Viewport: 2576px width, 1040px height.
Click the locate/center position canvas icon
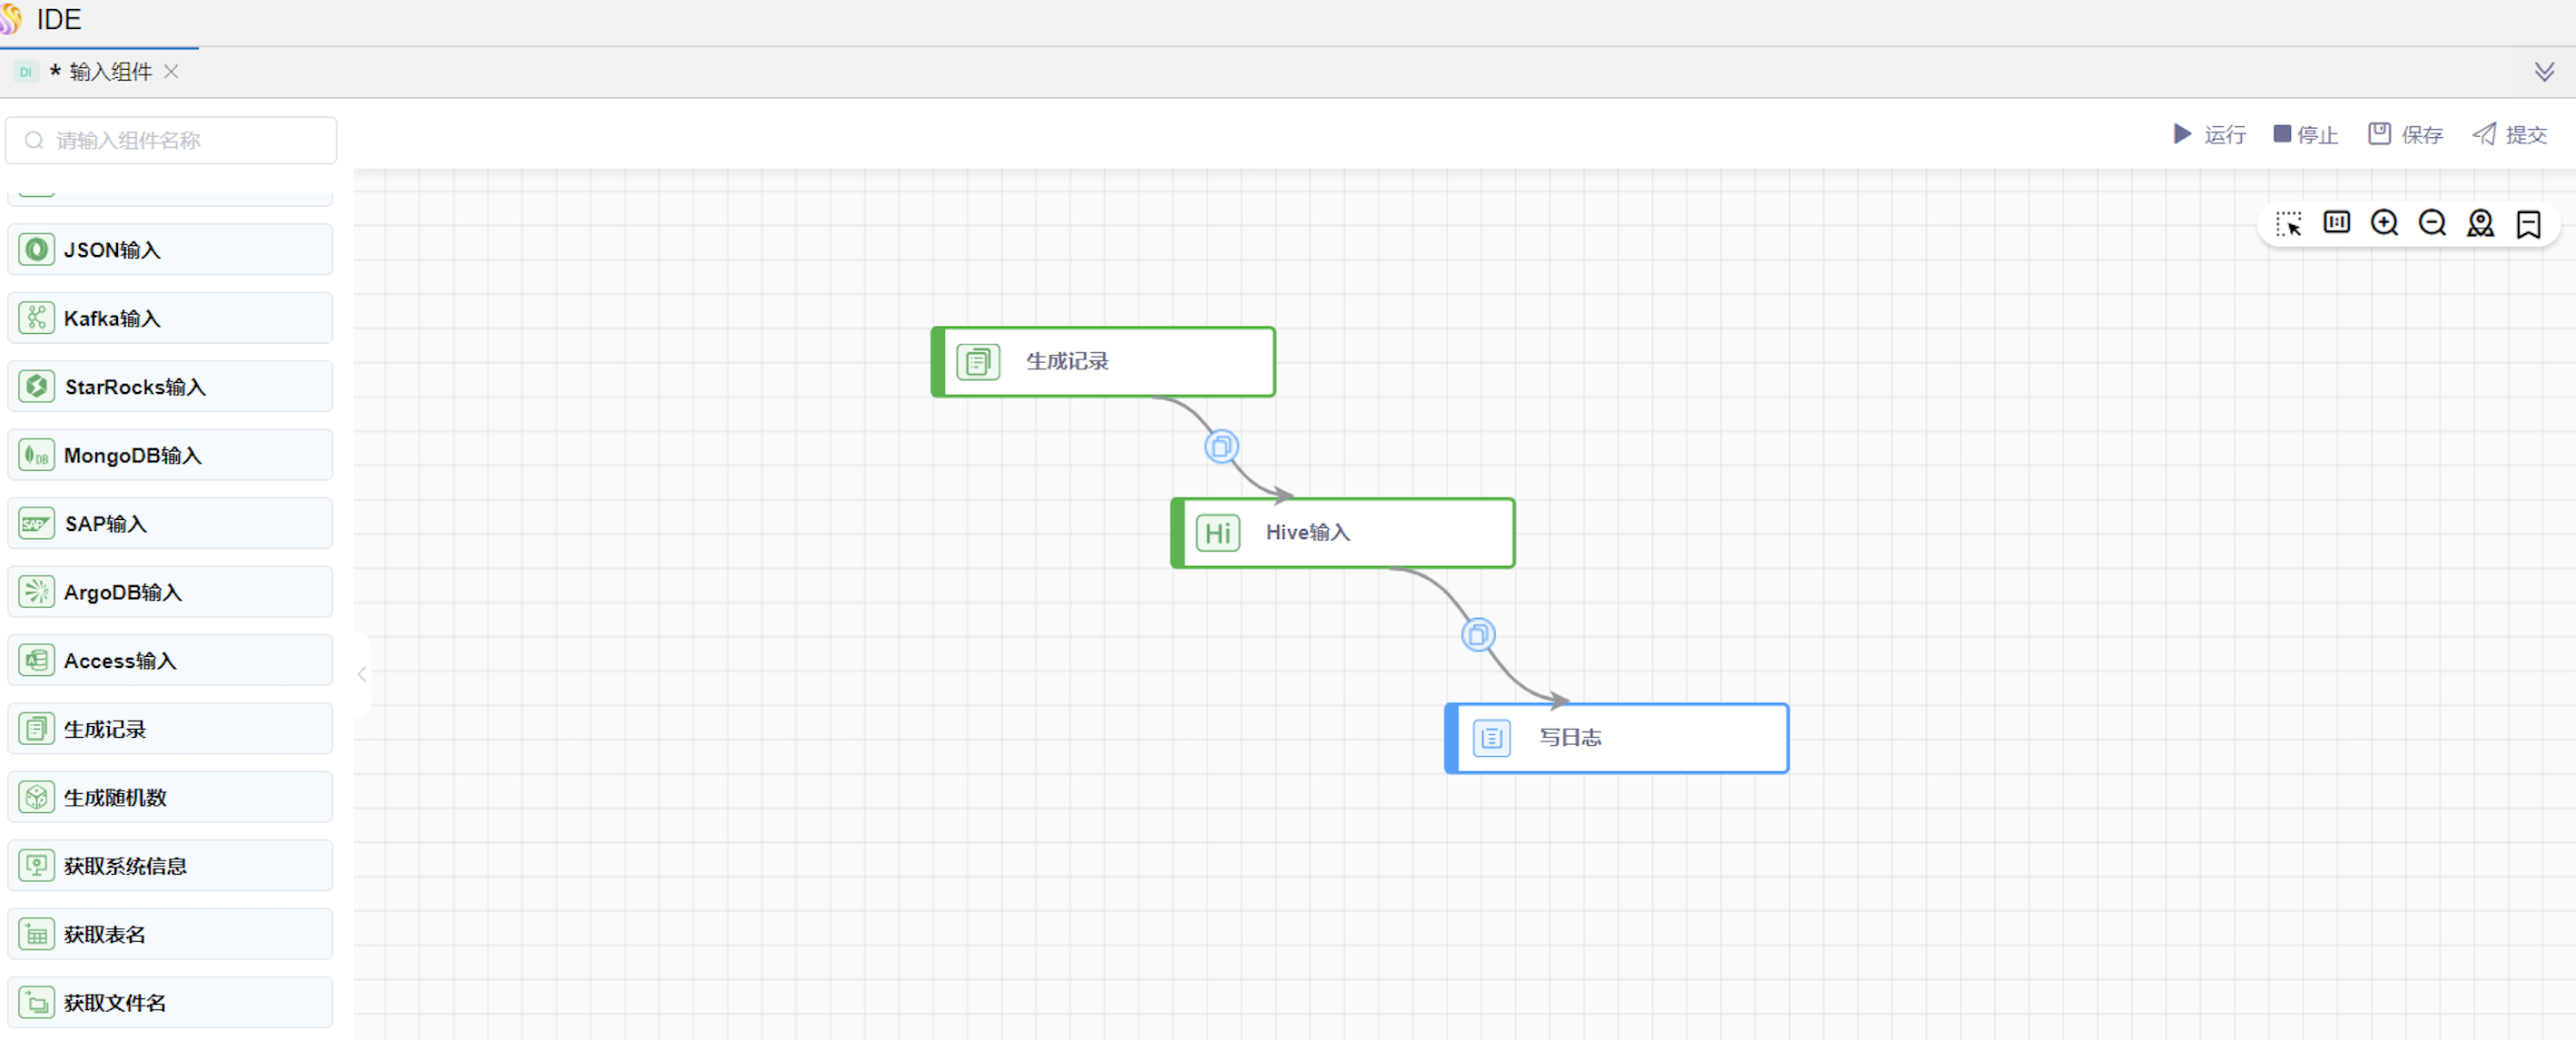(x=2480, y=222)
